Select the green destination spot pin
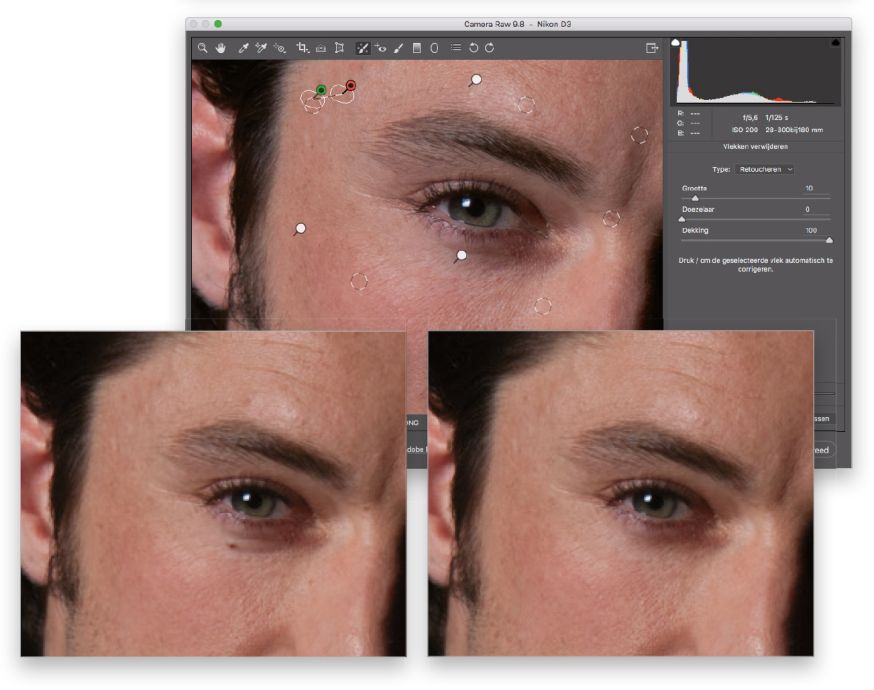Viewport: 874px width, 690px height. (x=321, y=90)
